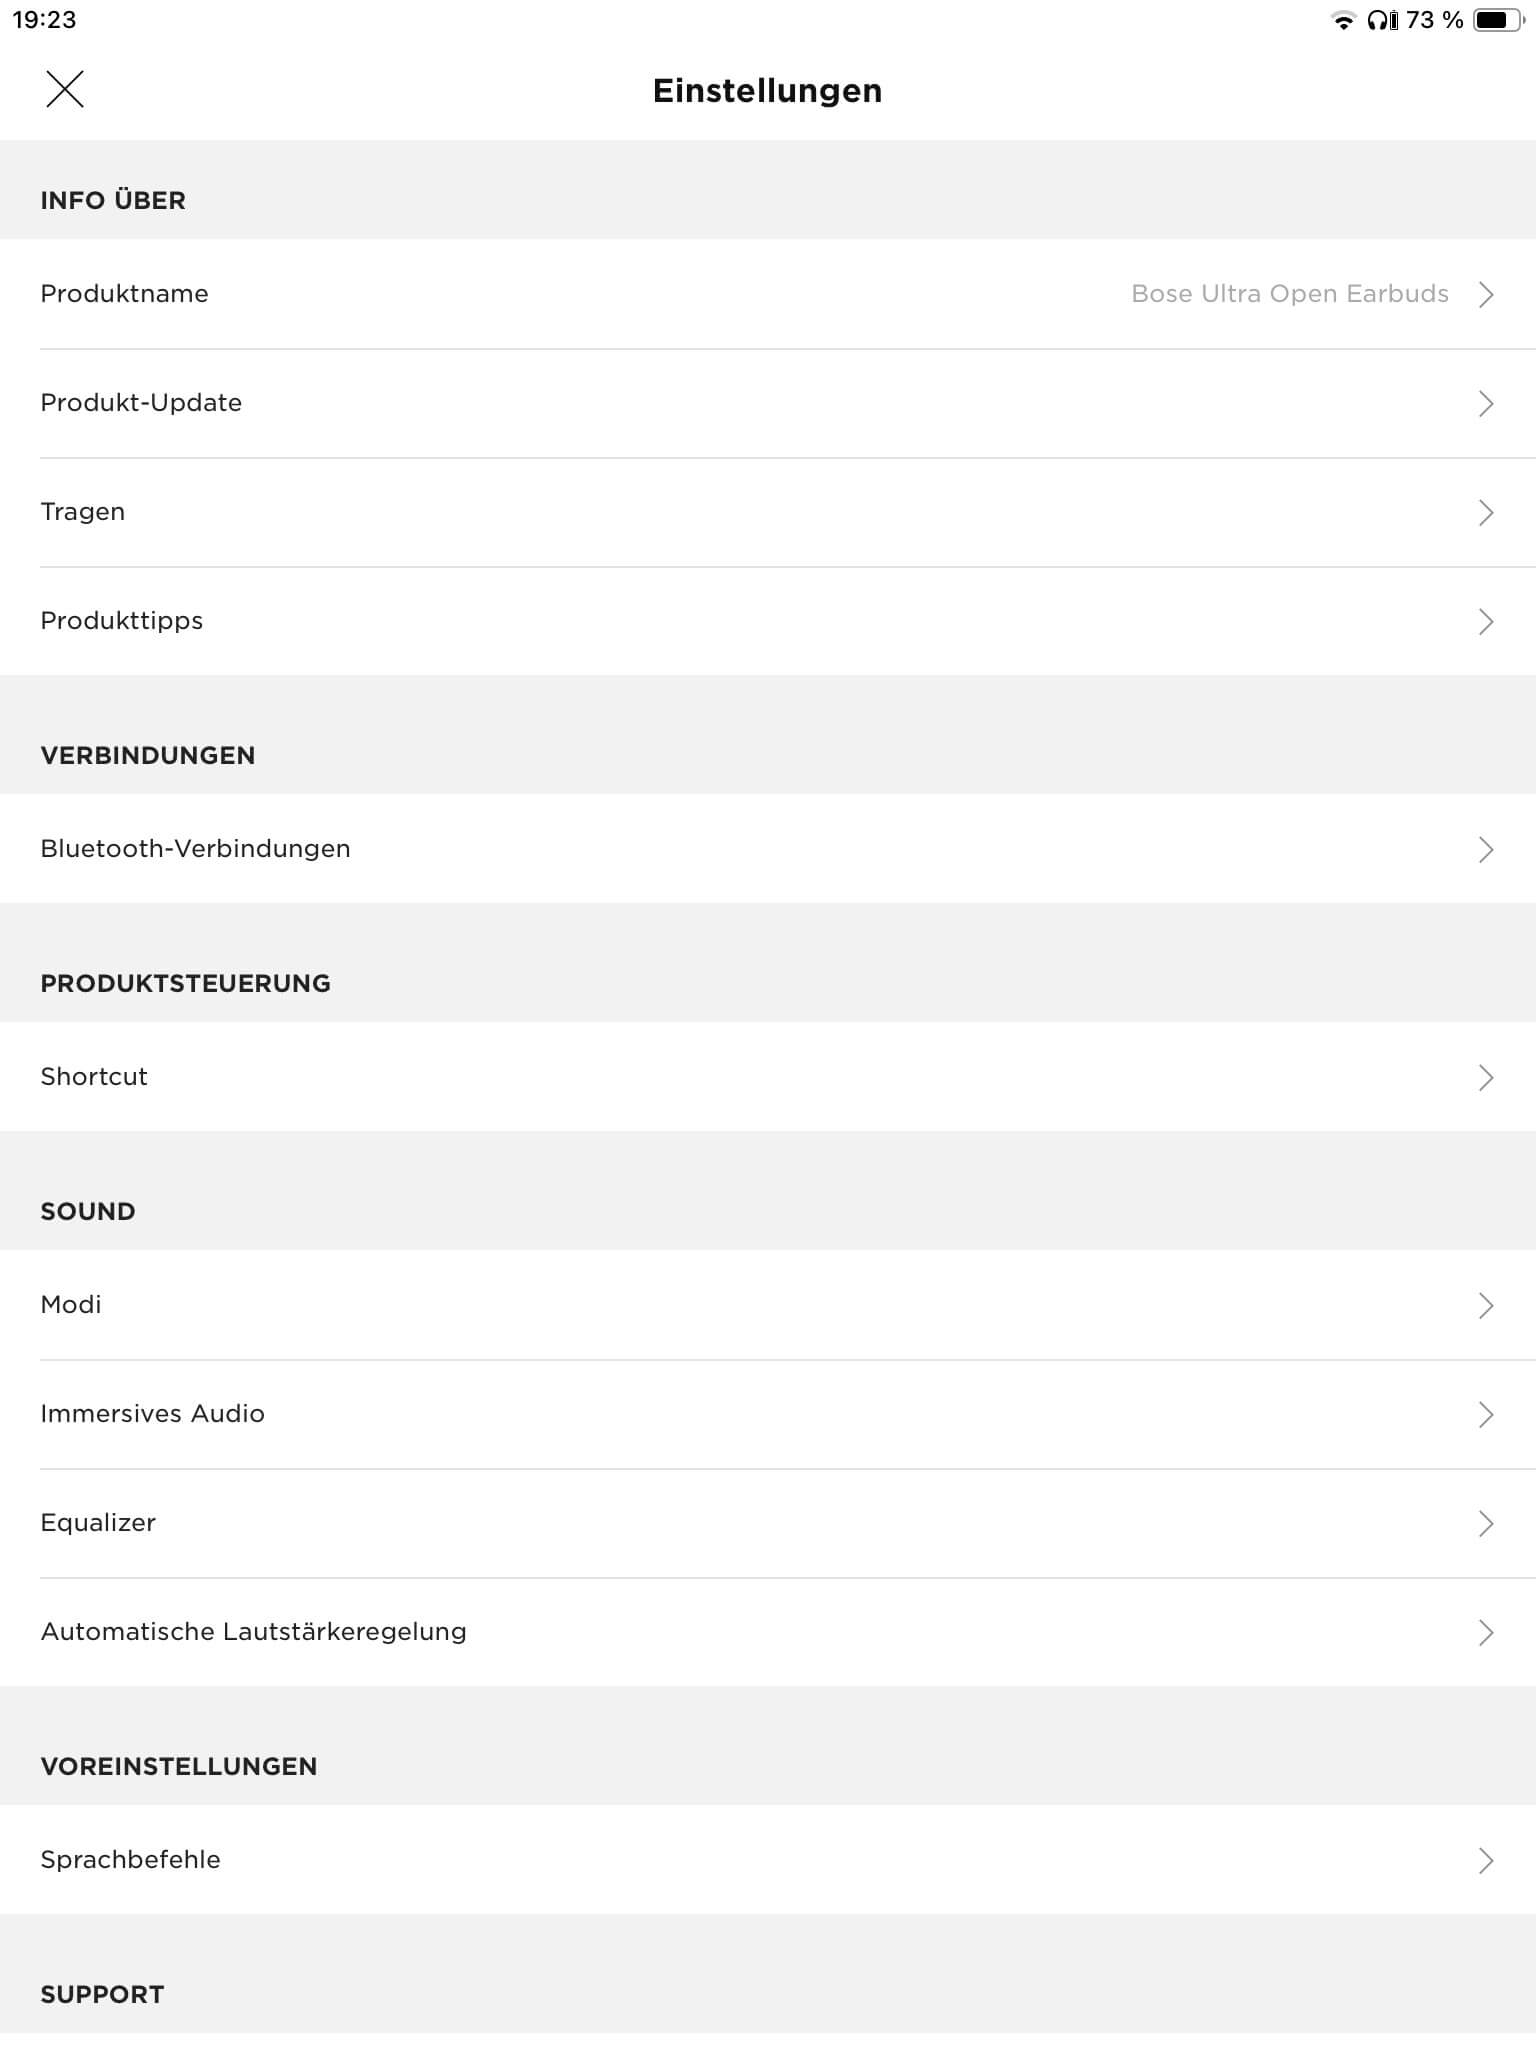Tap the chevron icon next to Equalizer
1536x2048 pixels.
tap(1486, 1523)
